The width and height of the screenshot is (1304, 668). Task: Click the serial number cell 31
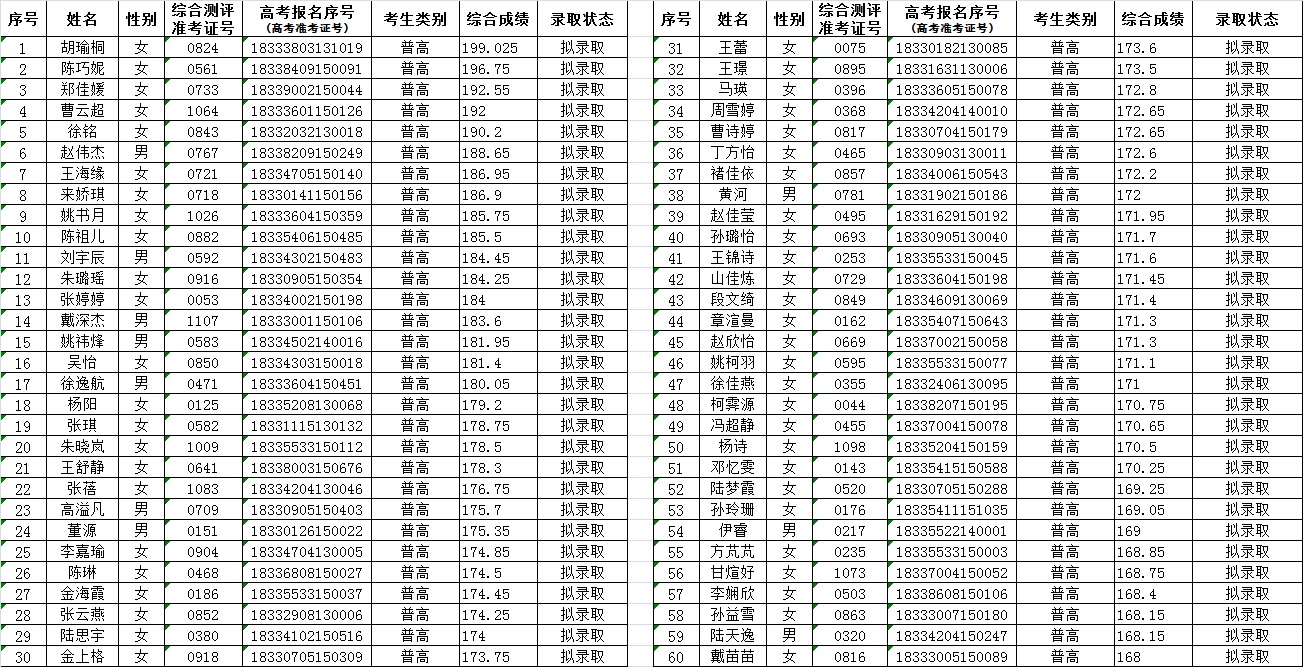coord(675,48)
